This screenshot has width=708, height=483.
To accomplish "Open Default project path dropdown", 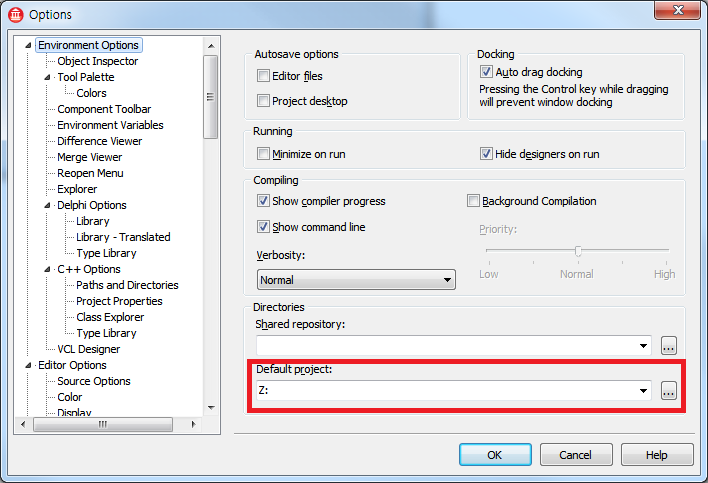I will coord(644,391).
